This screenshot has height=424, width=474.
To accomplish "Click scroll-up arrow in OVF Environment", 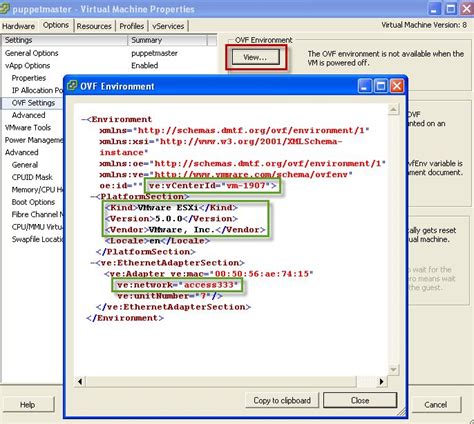I will click(393, 109).
